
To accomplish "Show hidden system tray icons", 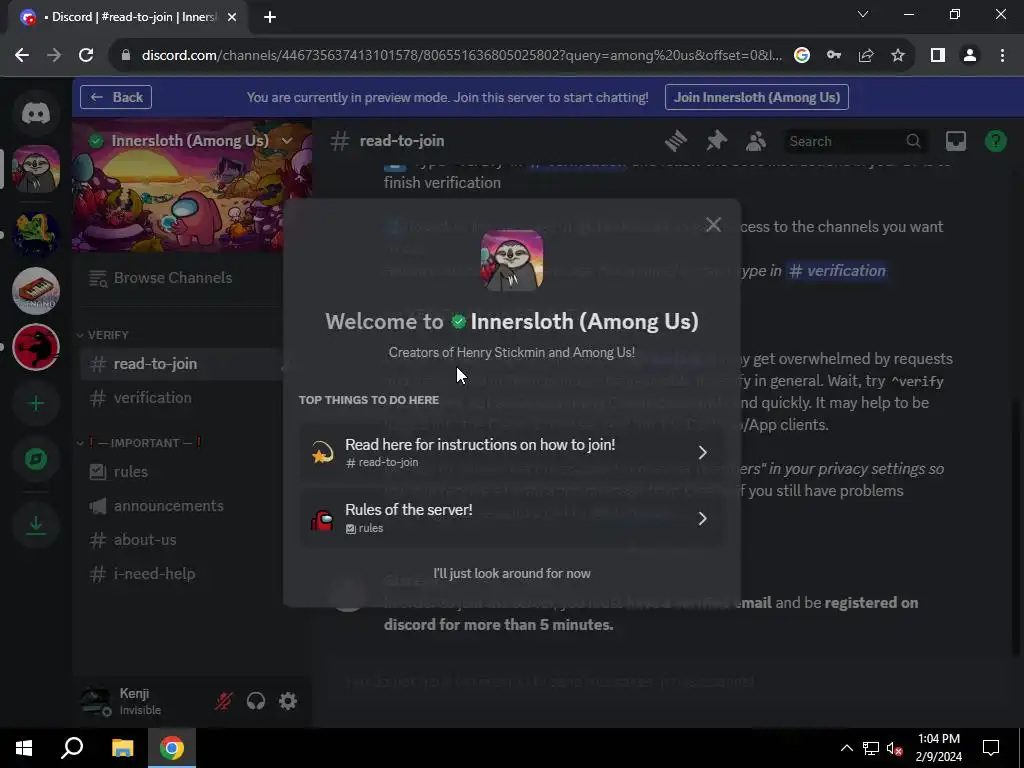I will [846, 748].
